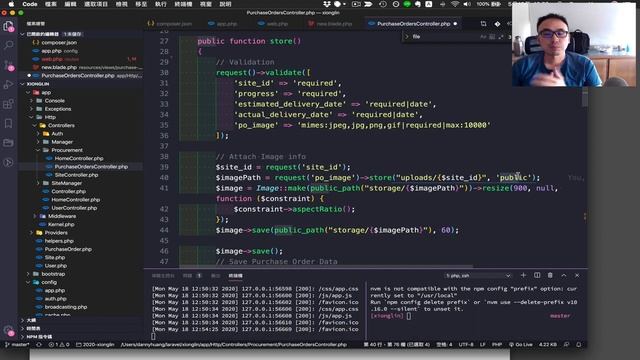The width and height of the screenshot is (640, 360).
Task: Open the Source Control view
Action: [8, 65]
